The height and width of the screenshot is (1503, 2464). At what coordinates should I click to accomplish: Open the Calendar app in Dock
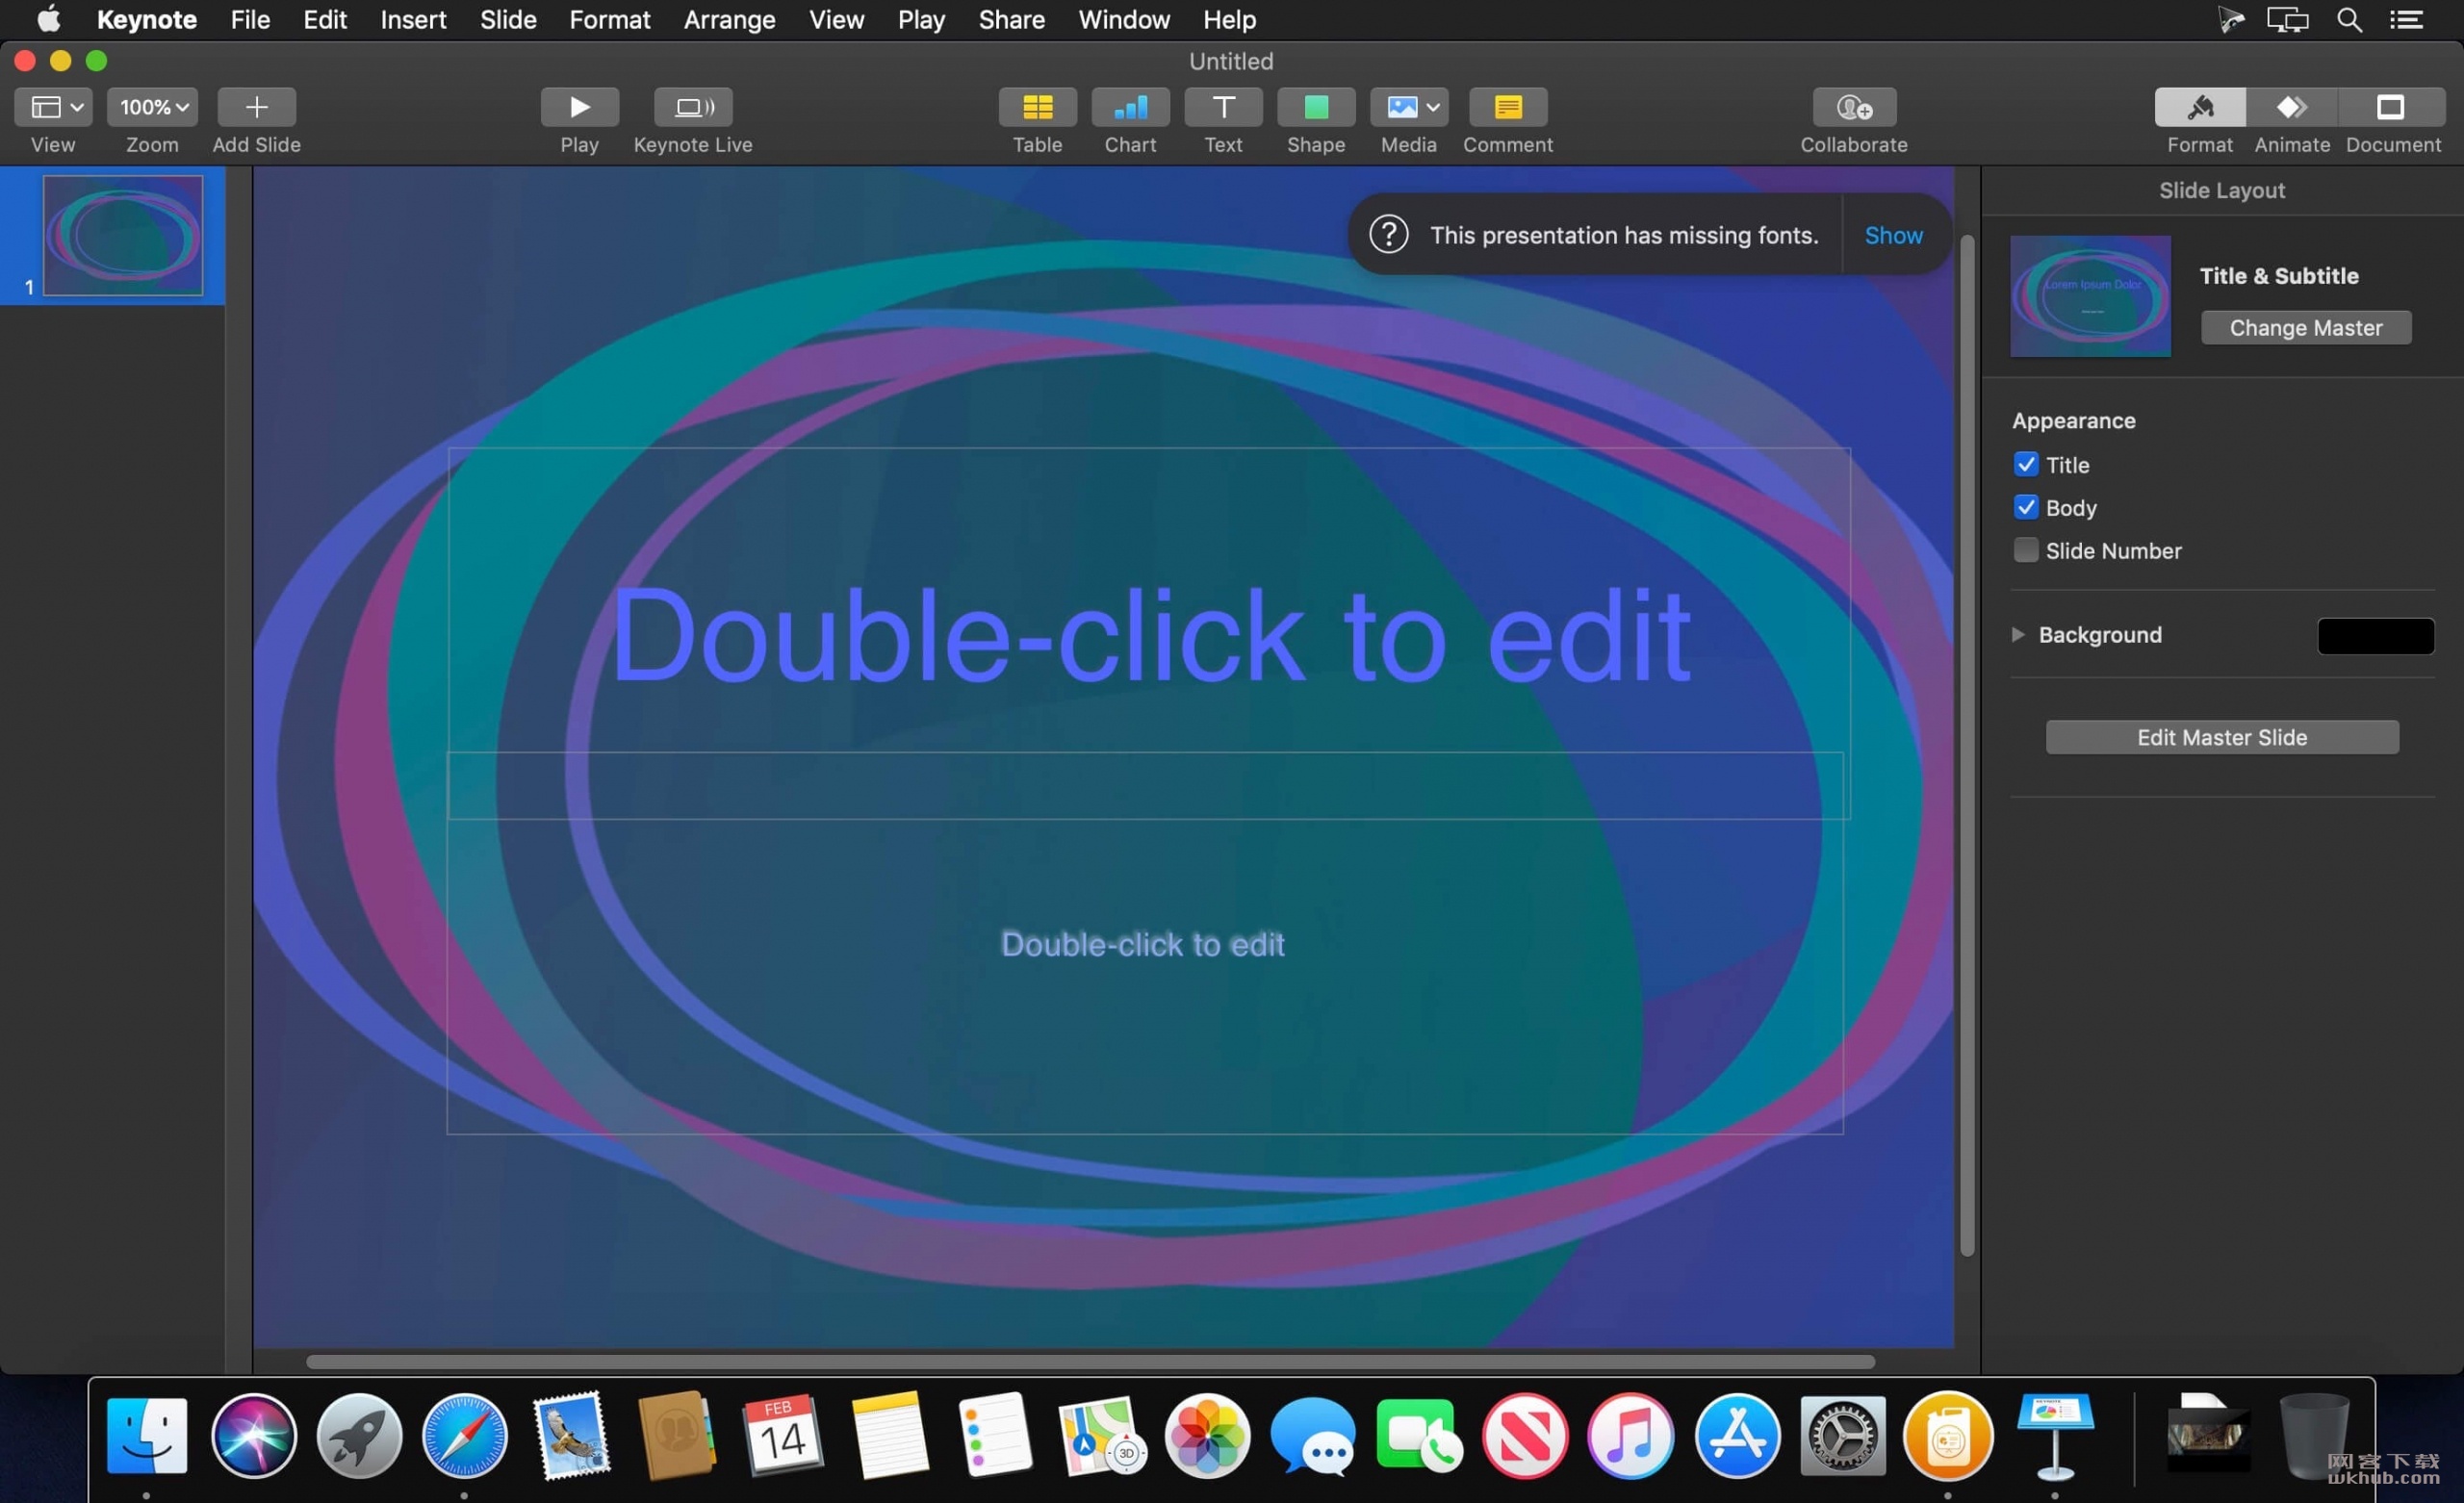pos(782,1436)
